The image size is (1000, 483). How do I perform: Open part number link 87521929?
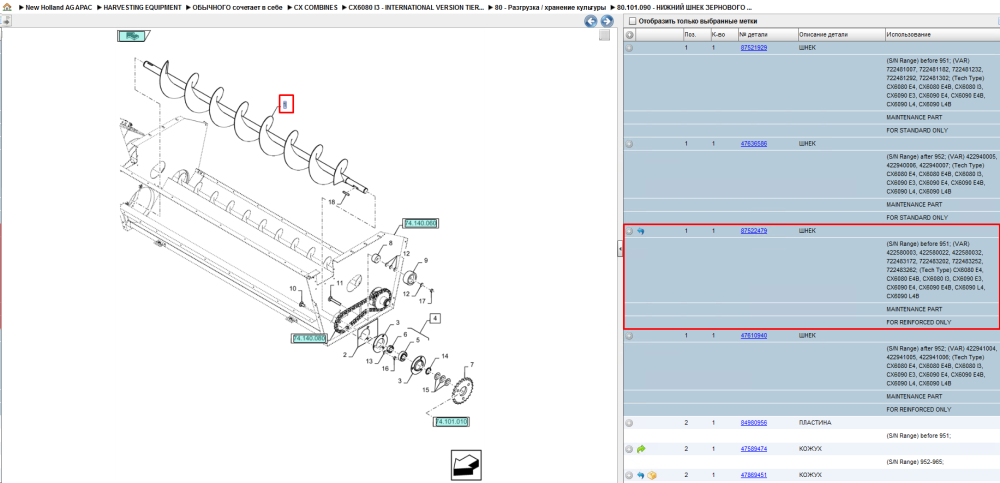[x=753, y=48]
